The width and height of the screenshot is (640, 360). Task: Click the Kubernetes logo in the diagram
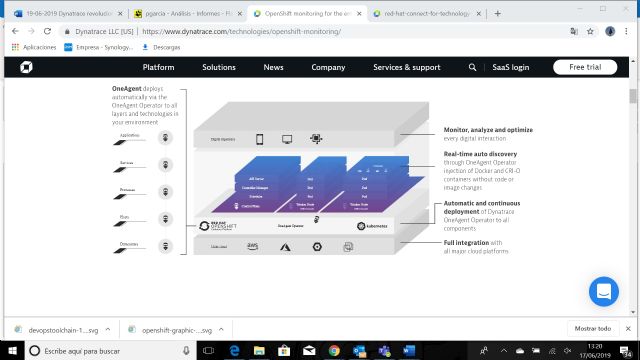pos(372,226)
